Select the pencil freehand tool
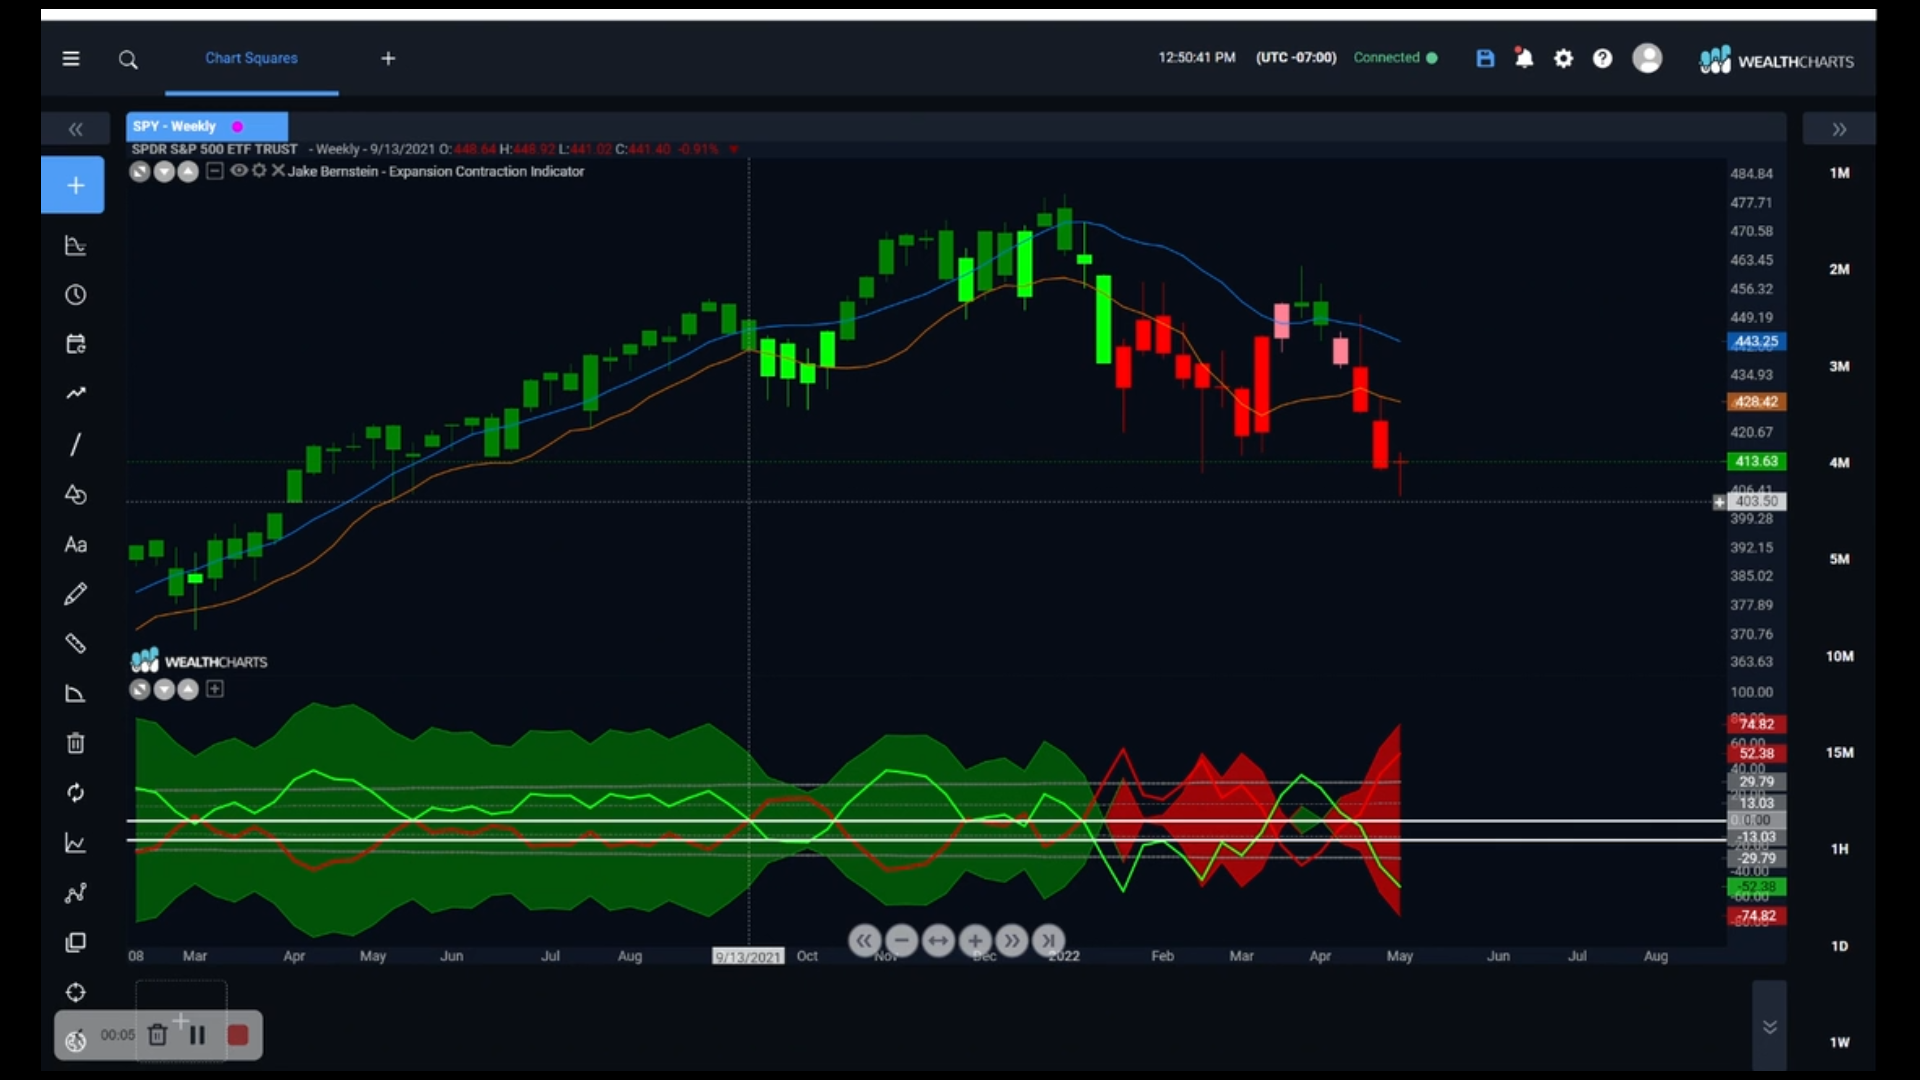This screenshot has height=1080, width=1920. coord(75,594)
